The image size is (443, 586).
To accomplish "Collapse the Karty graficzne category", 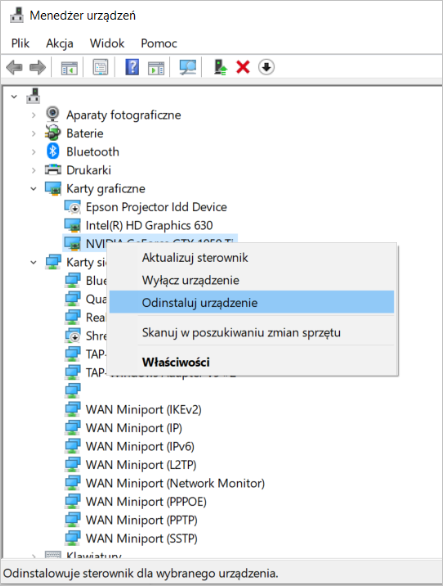I will (x=34, y=189).
